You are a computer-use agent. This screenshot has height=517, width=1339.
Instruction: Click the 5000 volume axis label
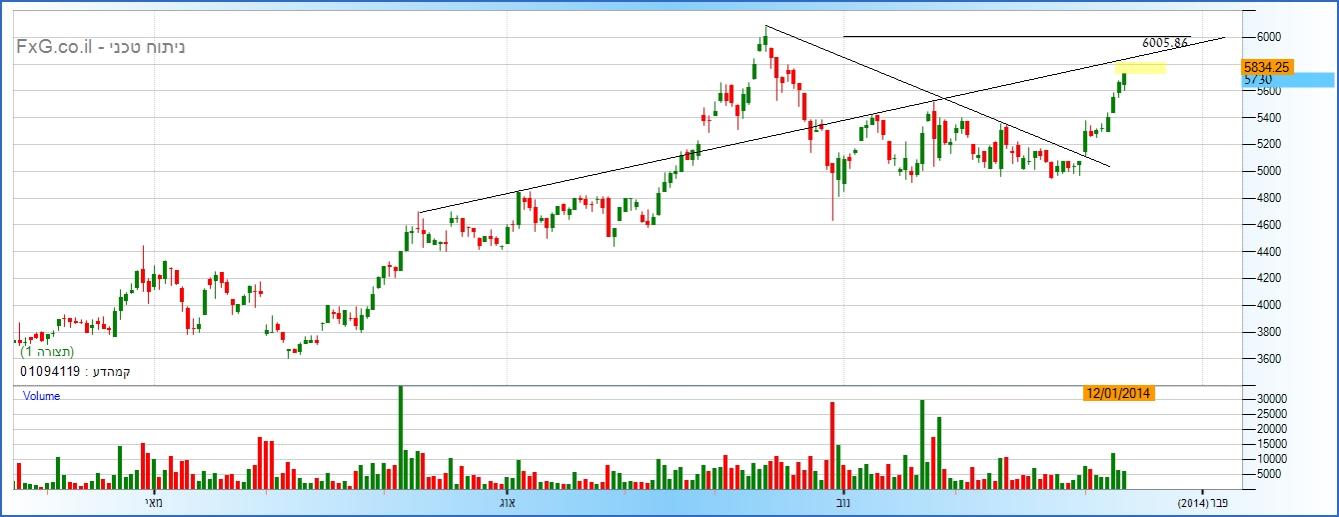1268,474
